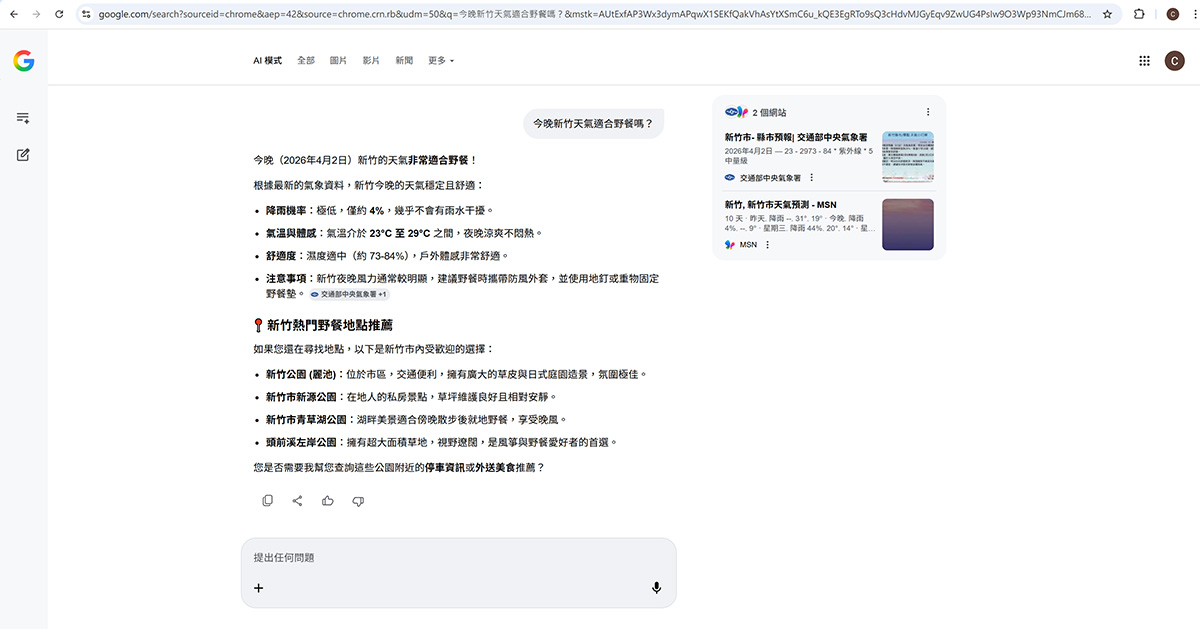Show conversation history from the sidebar icon
The image size is (1200, 629).
(x=24, y=117)
